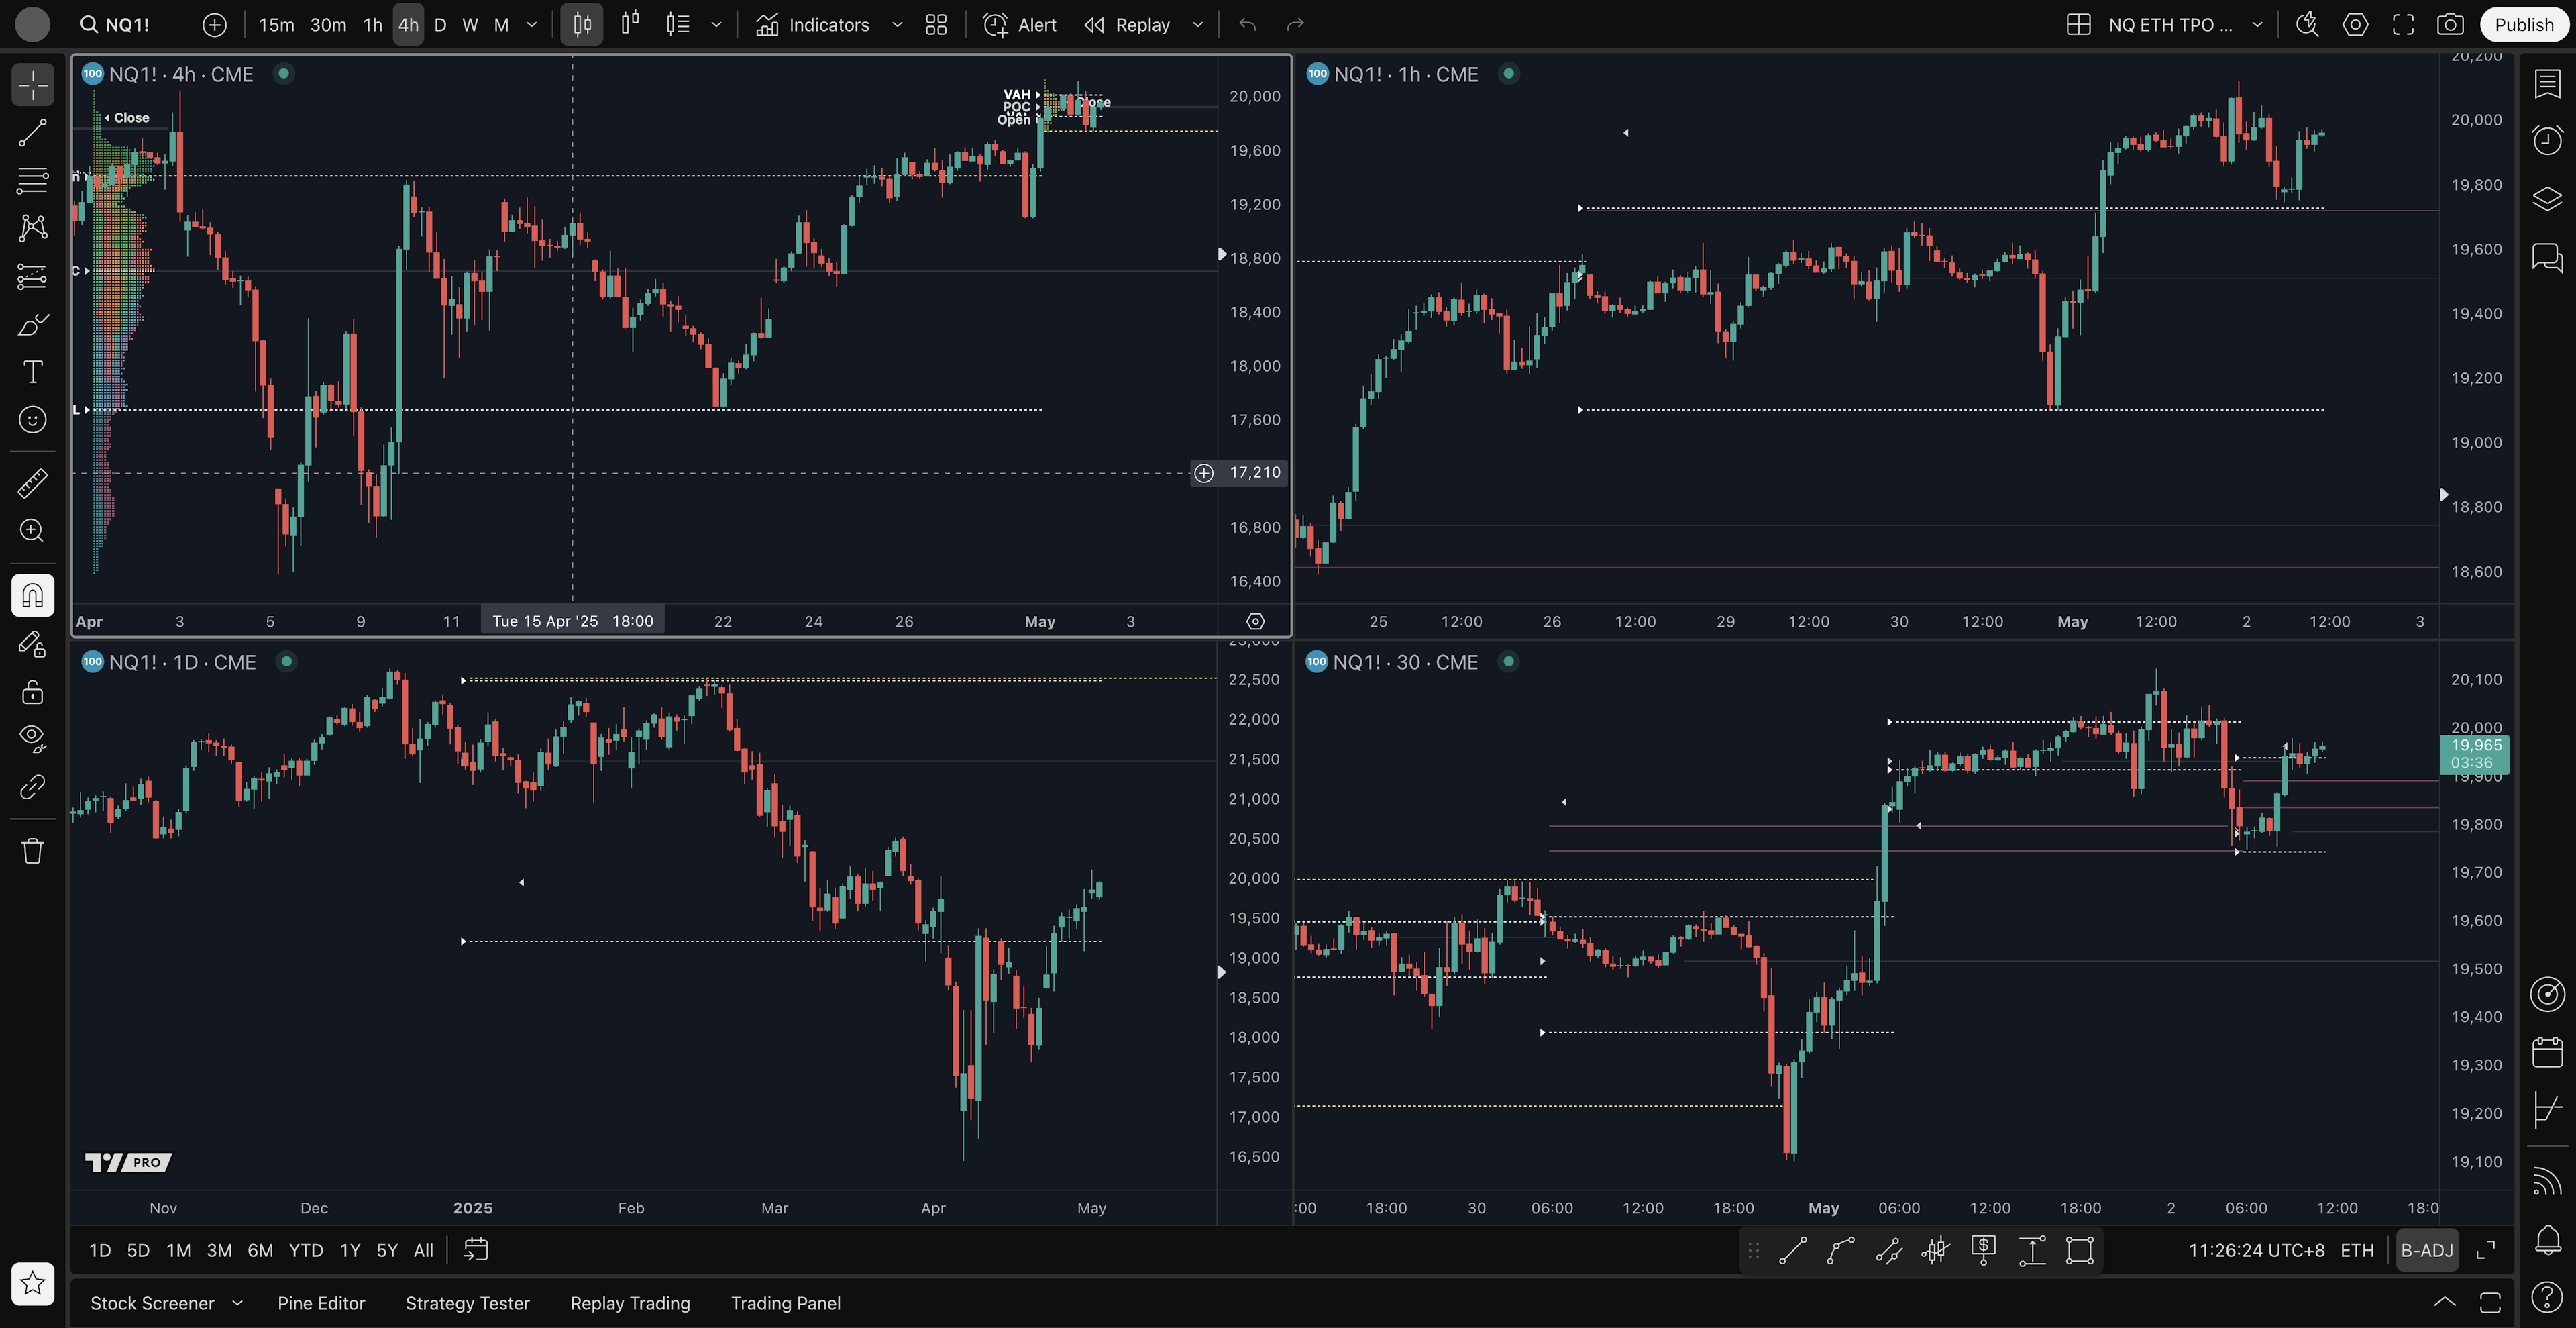
Task: Click the Publish button
Action: point(2523,25)
